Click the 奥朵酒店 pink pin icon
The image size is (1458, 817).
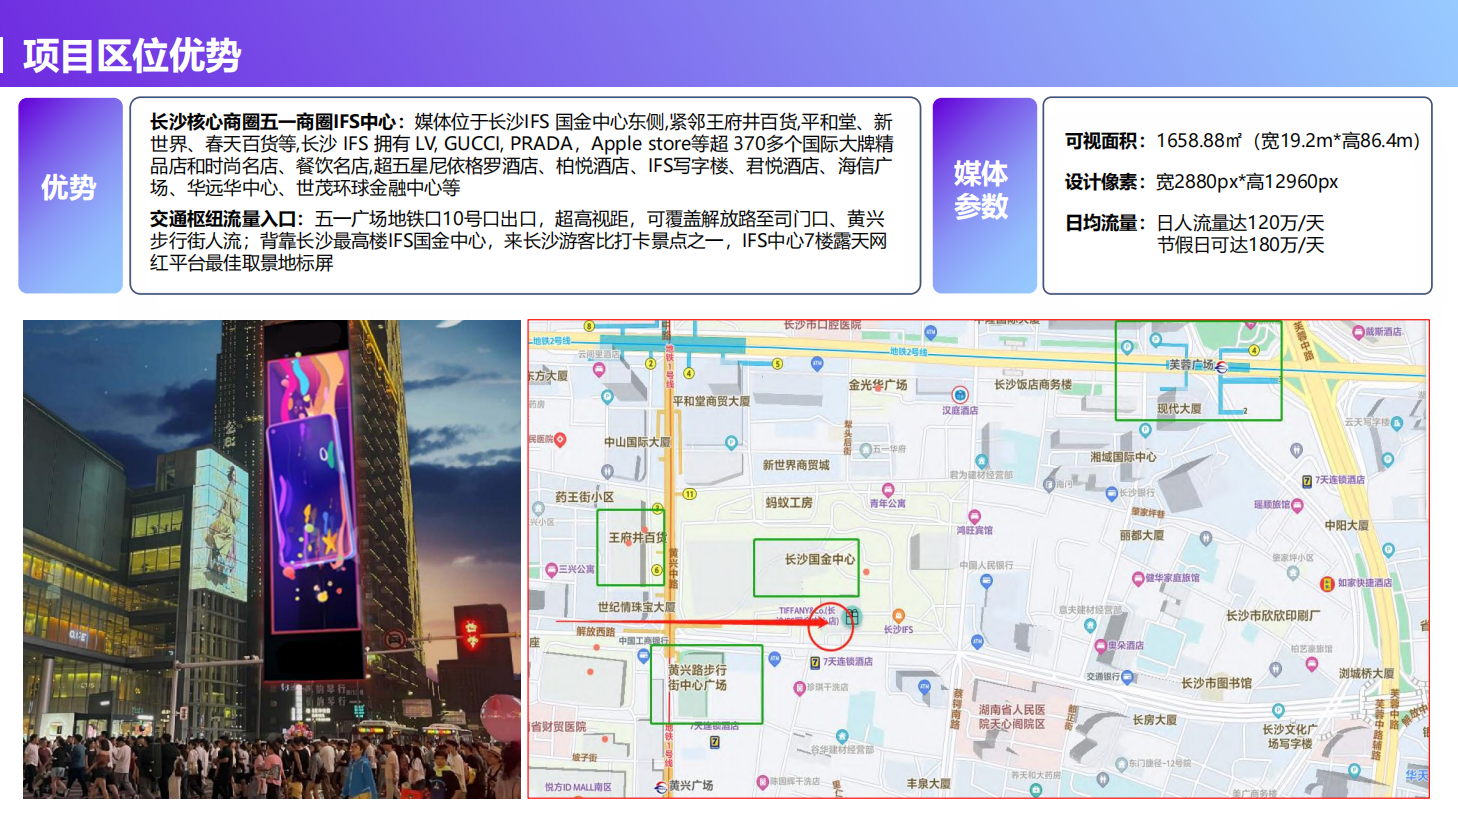tap(1099, 646)
